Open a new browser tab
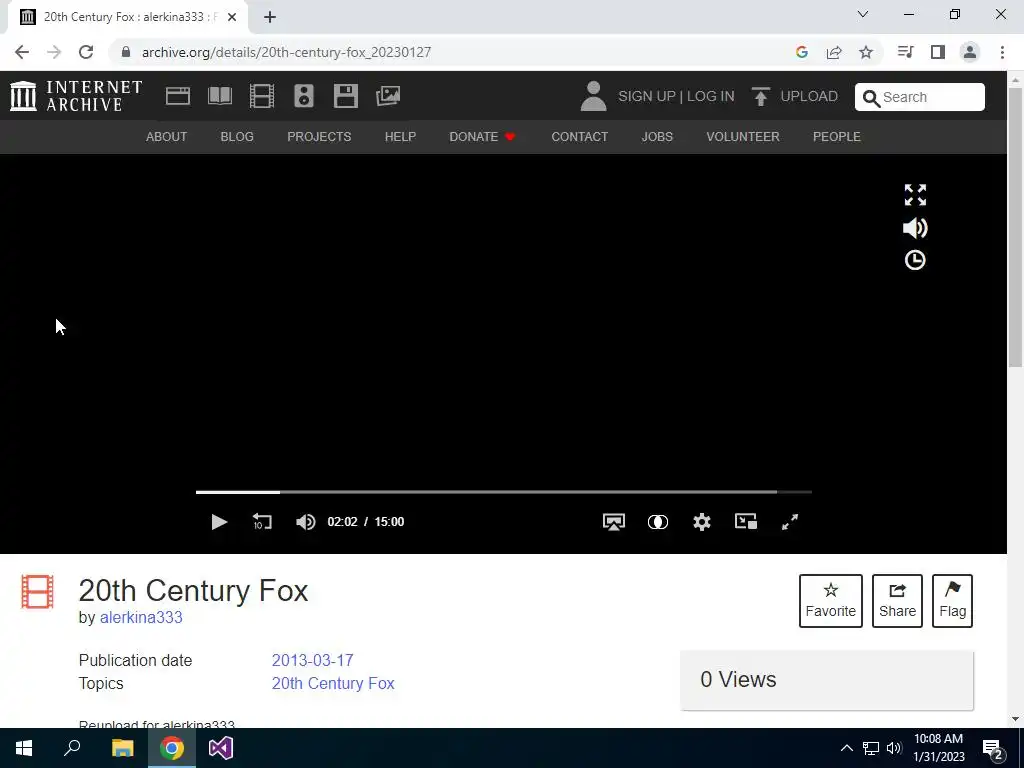The width and height of the screenshot is (1024, 768). 270,17
